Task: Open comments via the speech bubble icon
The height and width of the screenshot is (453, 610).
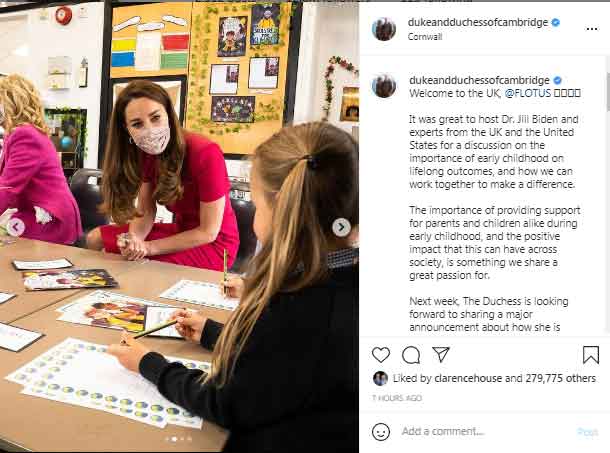Action: pos(411,355)
